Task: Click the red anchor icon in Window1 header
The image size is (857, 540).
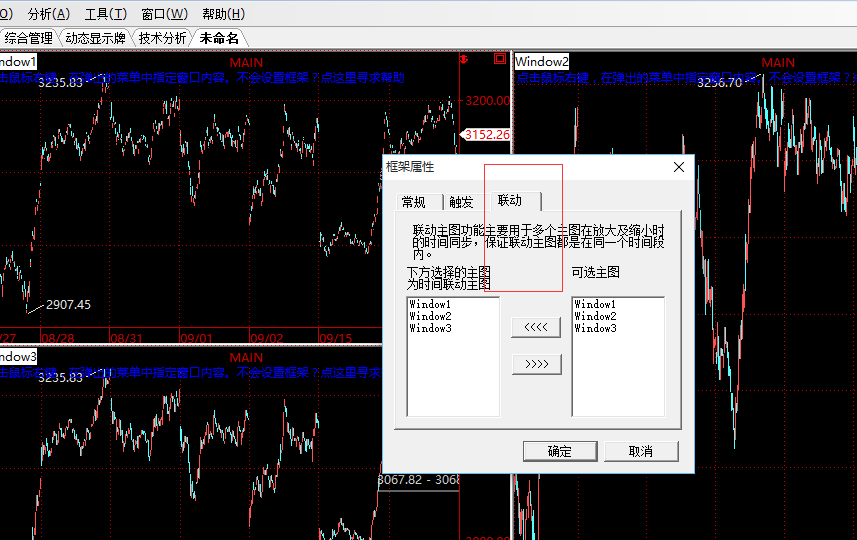Action: point(463,60)
